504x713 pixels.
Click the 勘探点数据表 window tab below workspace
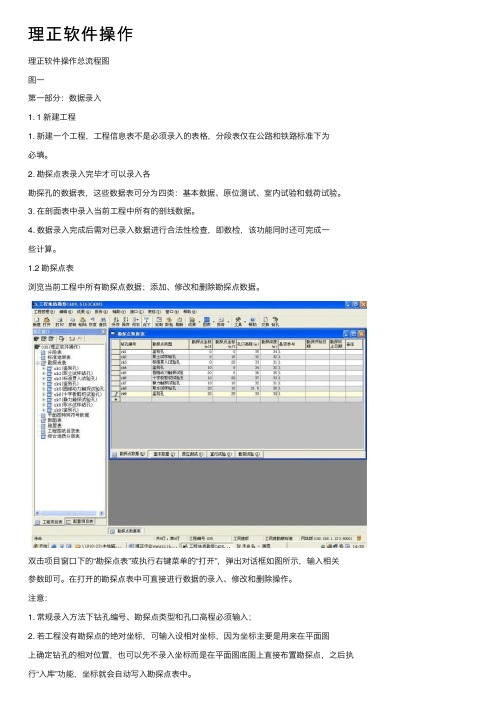(126, 531)
